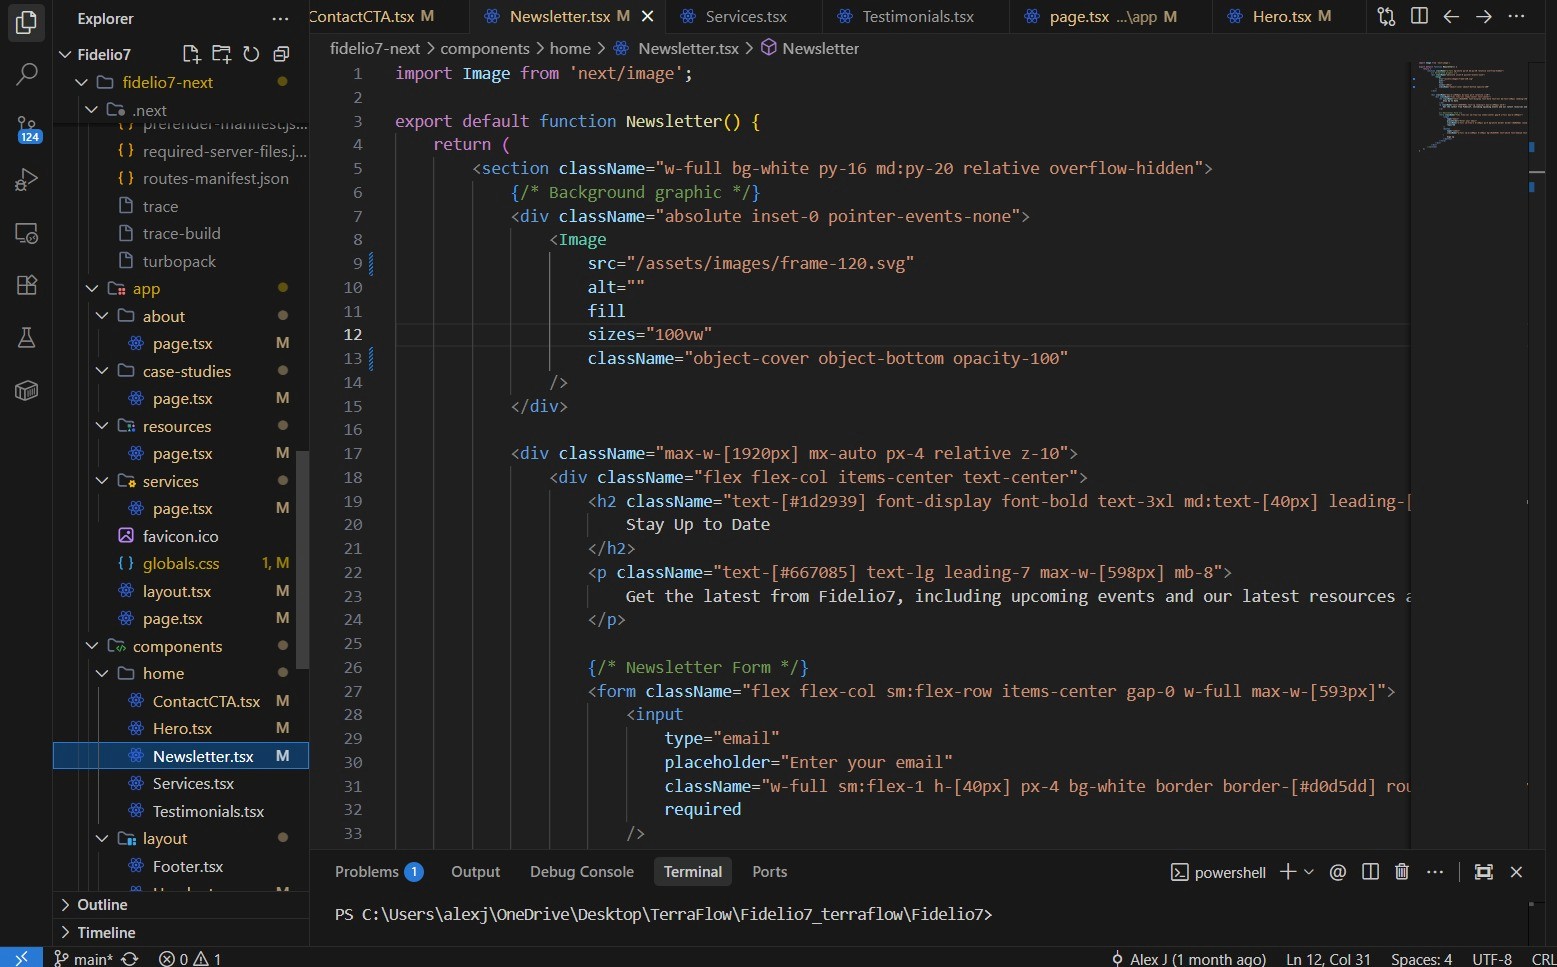1557x967 pixels.
Task: Split the editor to the right
Action: [x=1419, y=16]
